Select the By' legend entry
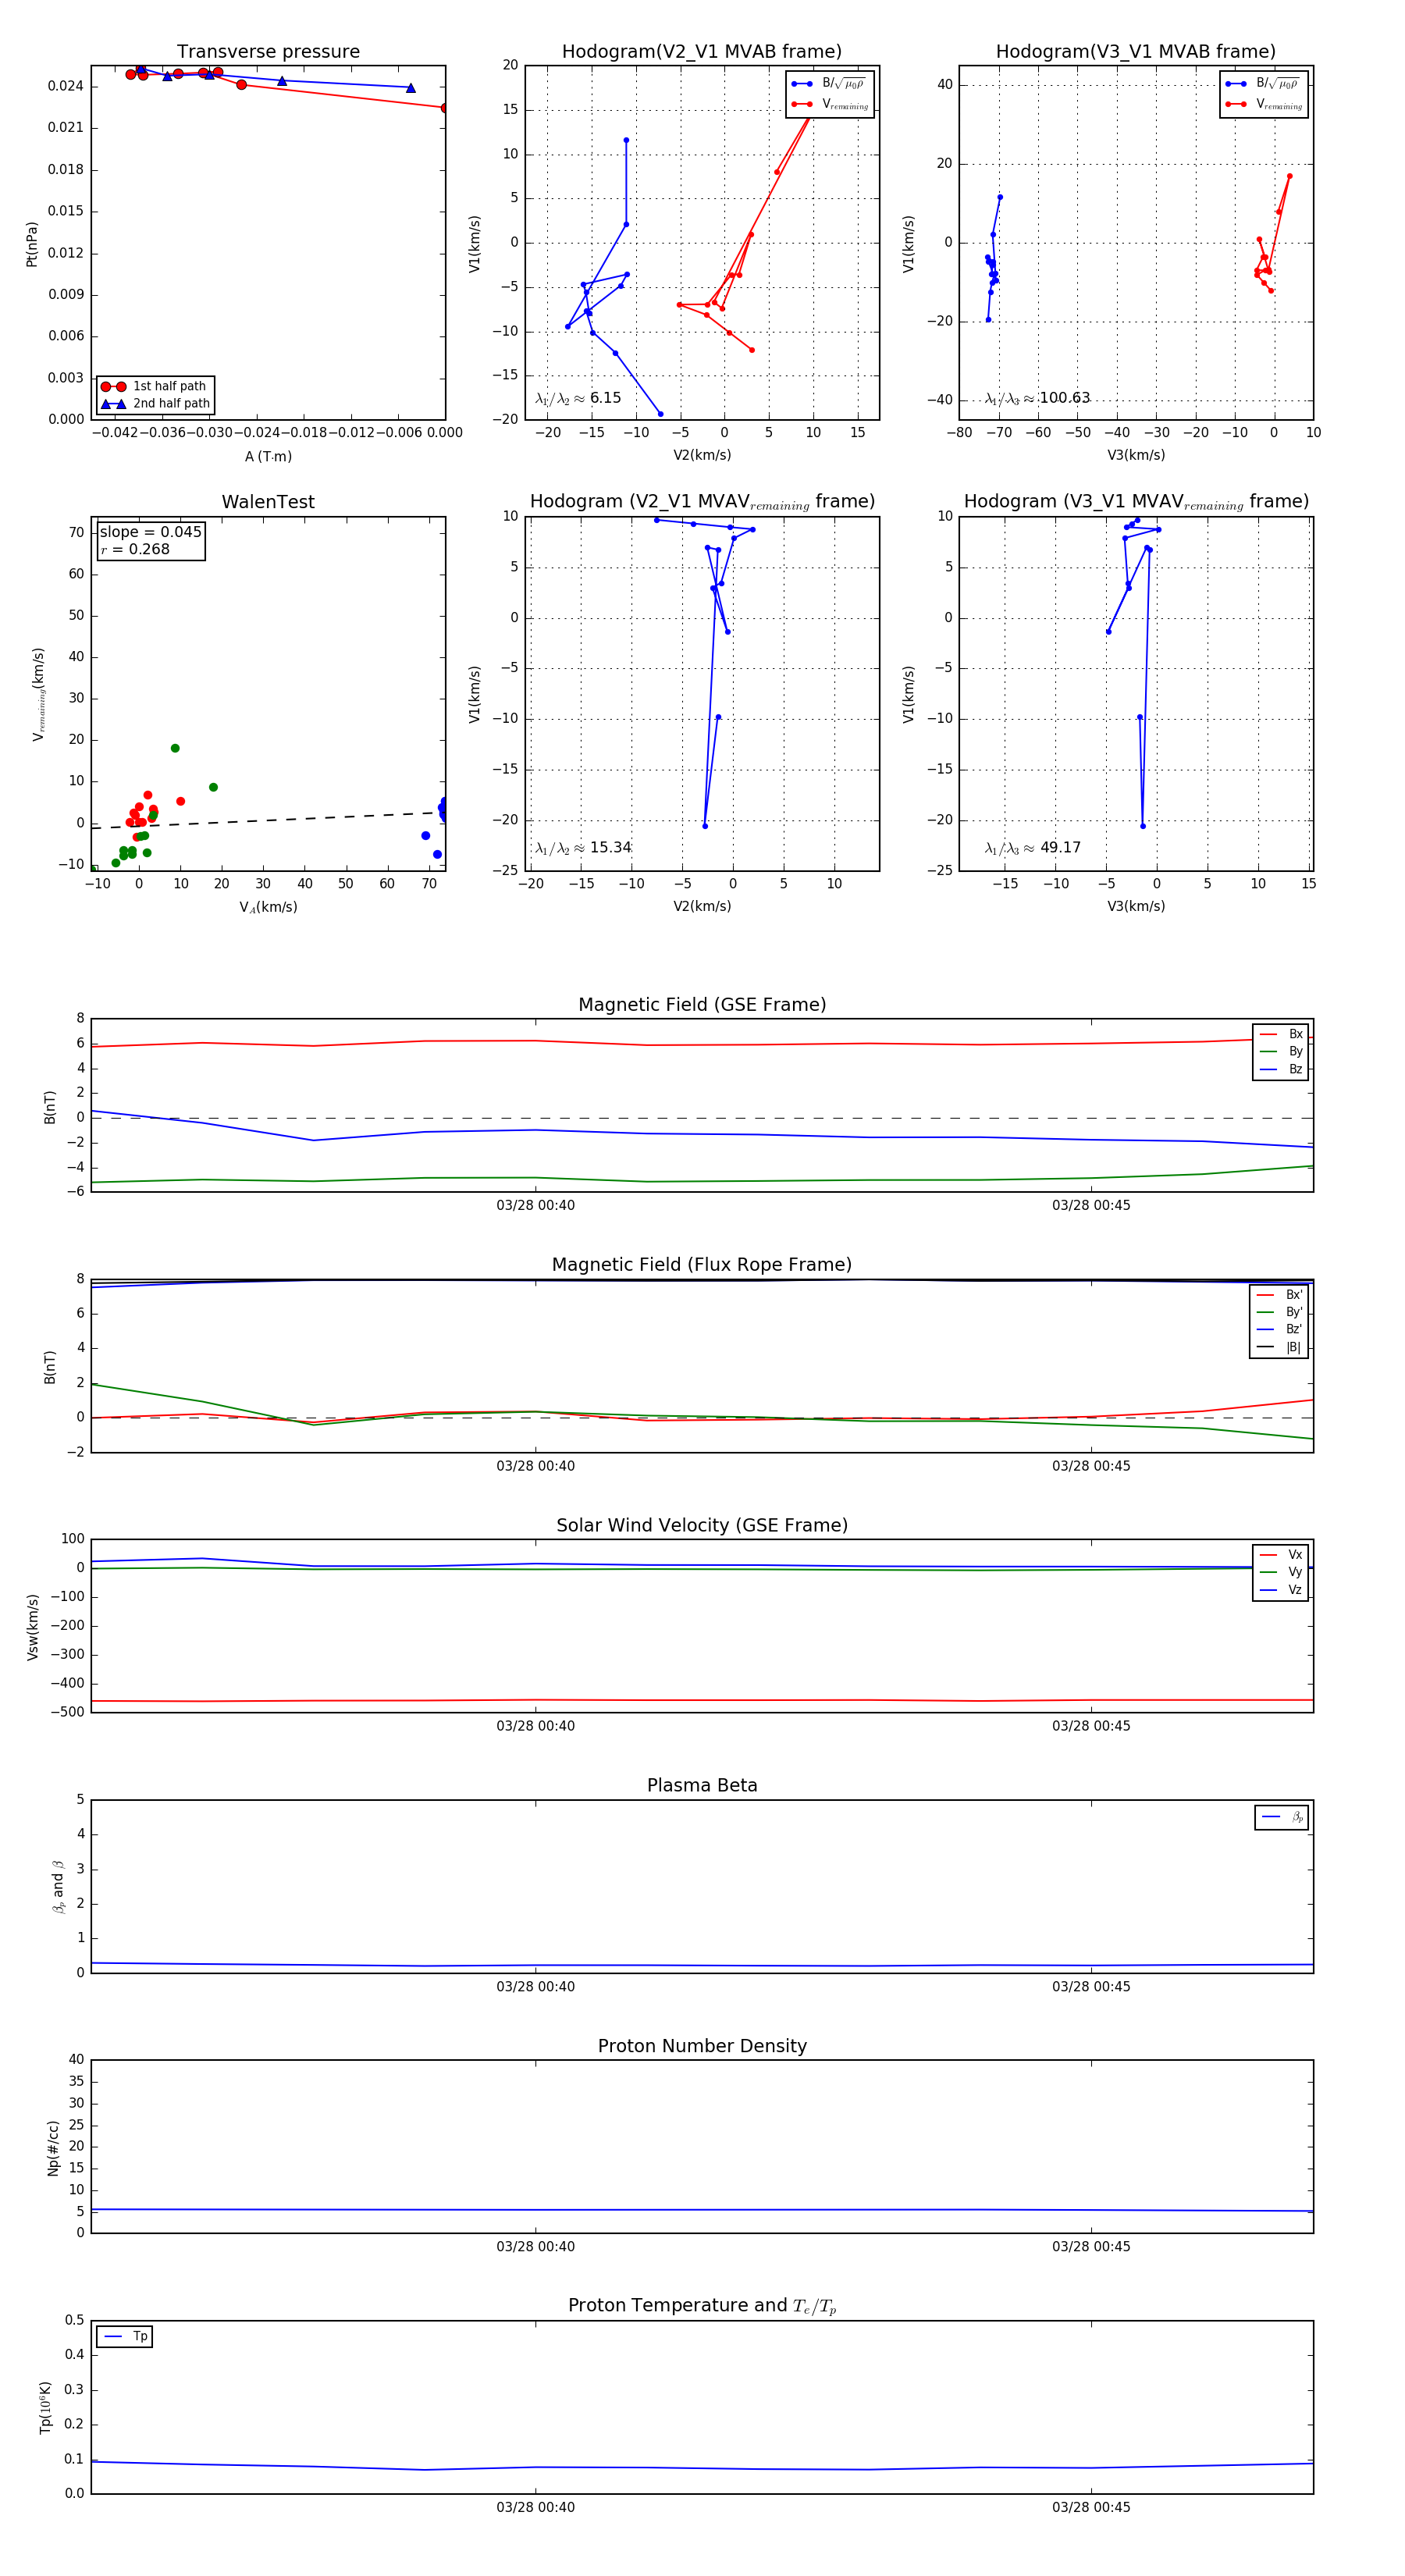Screen dimensions: 1405x2576 [x=1280, y=1312]
